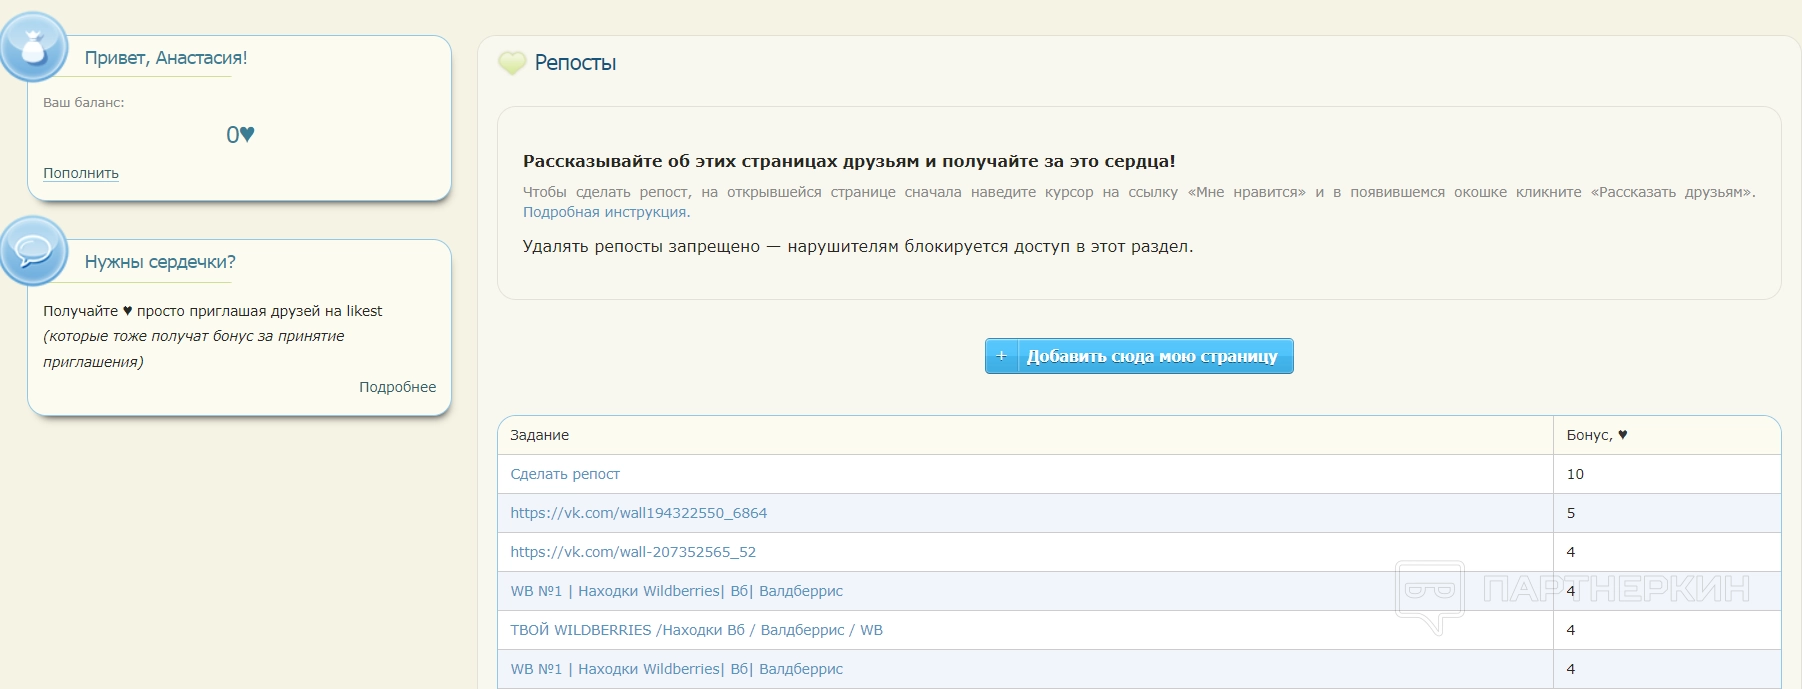The height and width of the screenshot is (689, 1802).
Task: Click the Задание column header
Action: point(539,435)
